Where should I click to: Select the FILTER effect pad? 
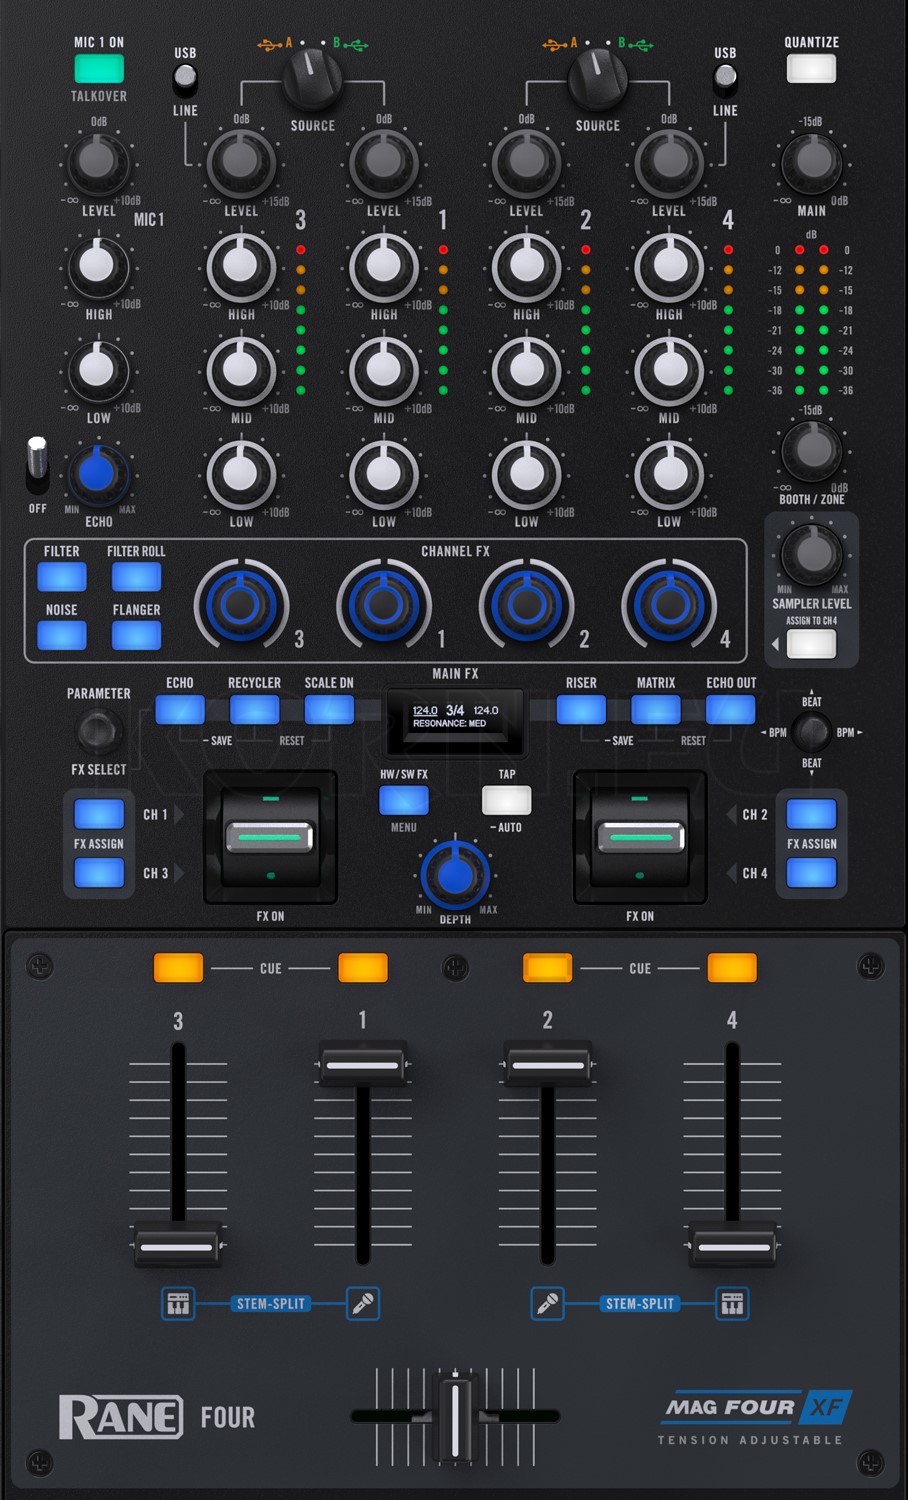[x=60, y=577]
